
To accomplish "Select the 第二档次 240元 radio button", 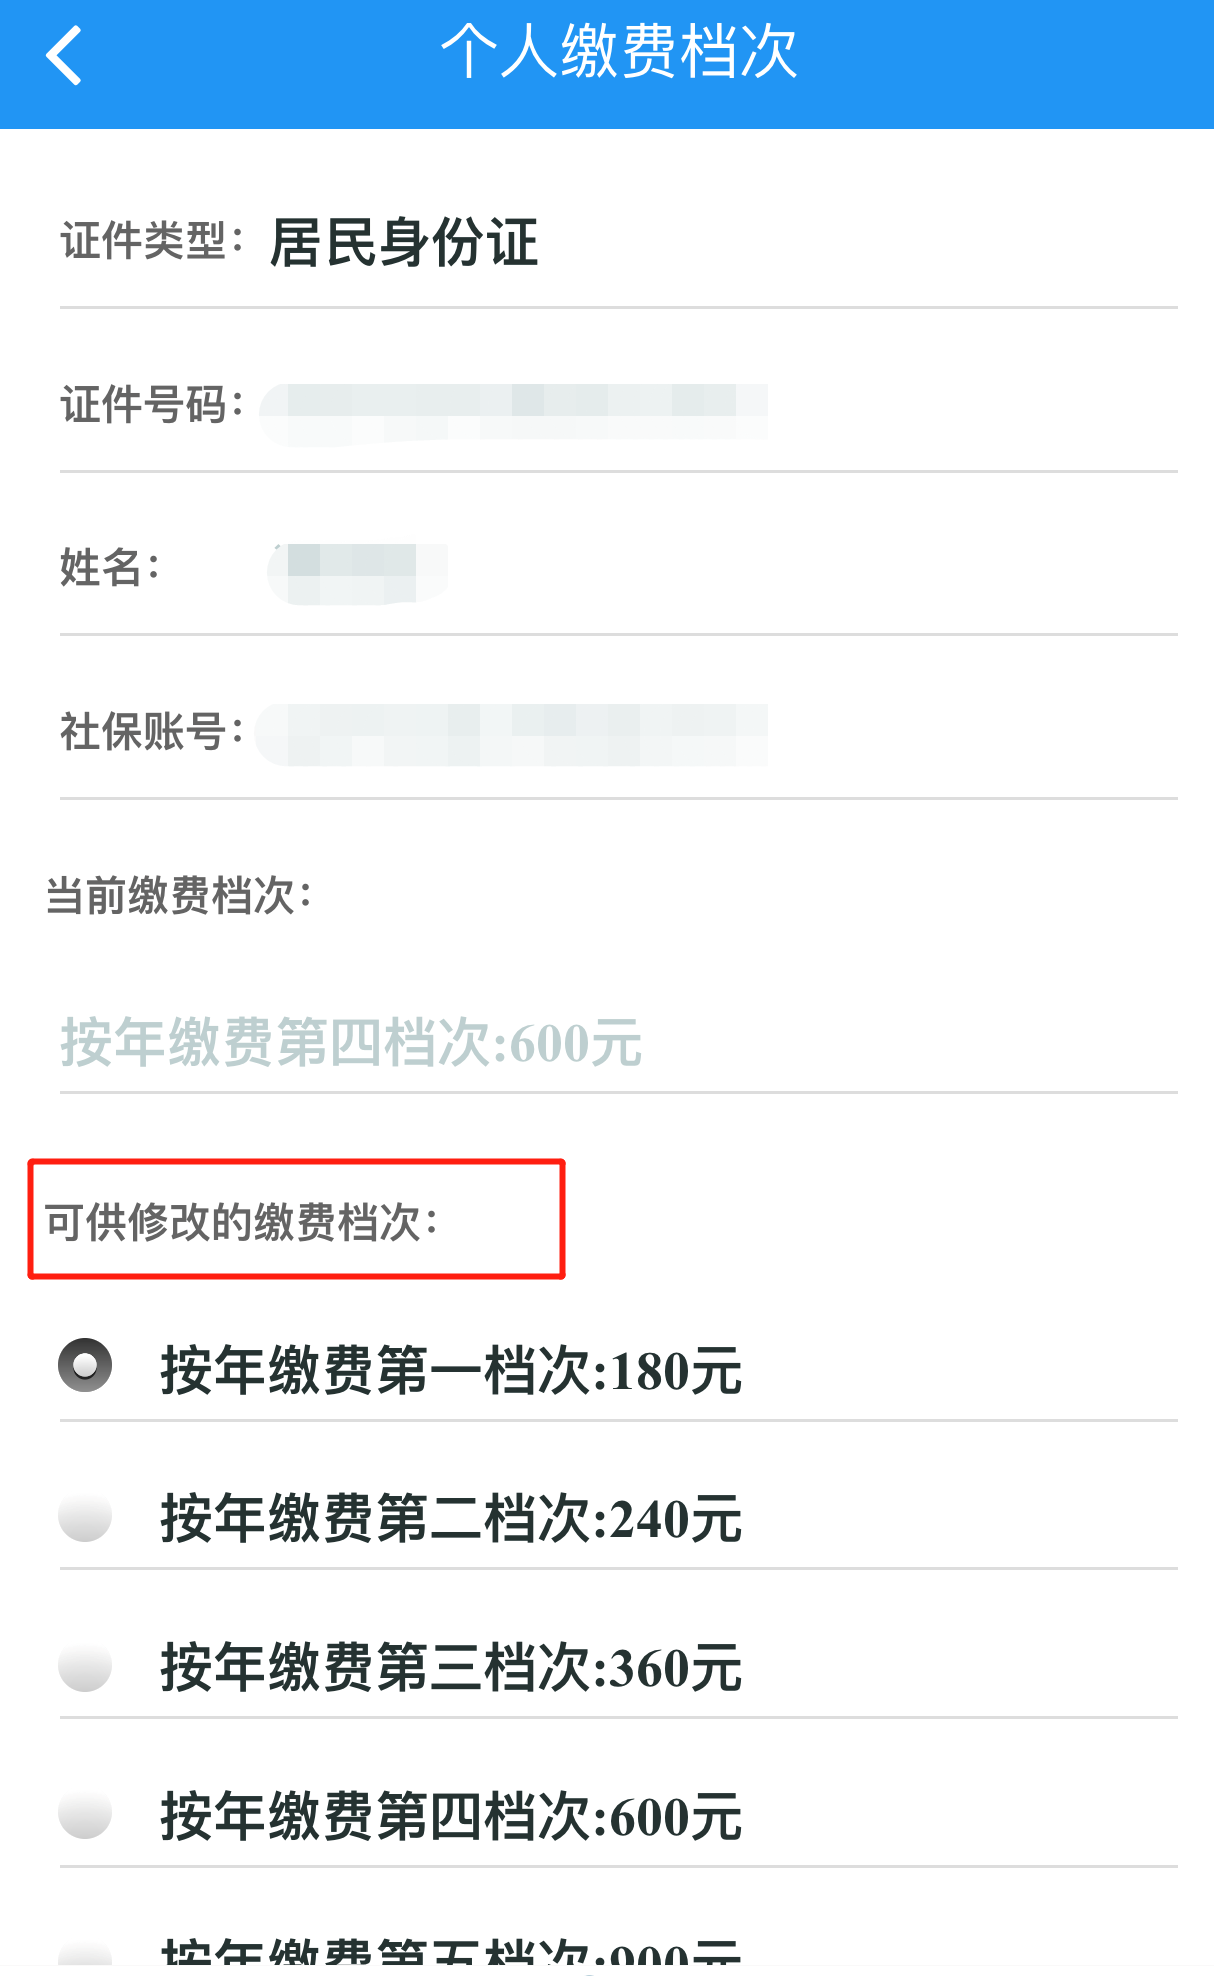I will [85, 1516].
